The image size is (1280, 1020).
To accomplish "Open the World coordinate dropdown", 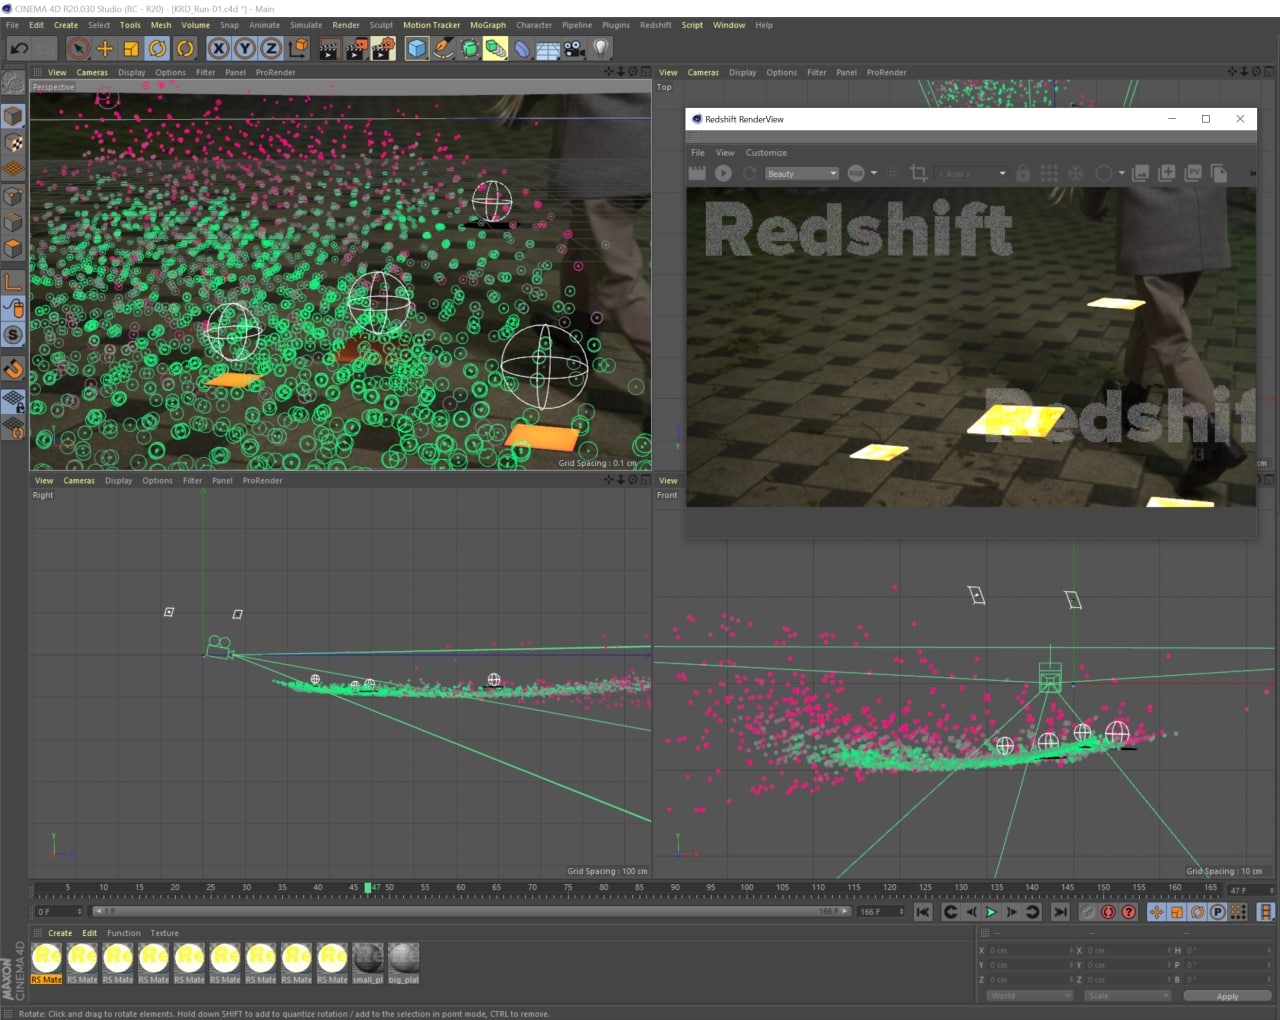I will pyautogui.click(x=1030, y=996).
